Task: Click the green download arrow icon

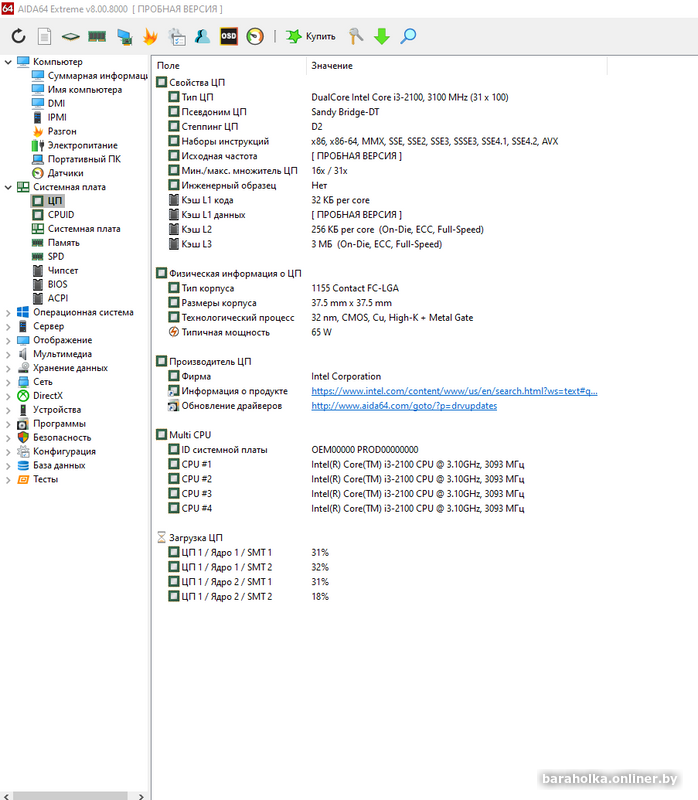Action: (382, 36)
